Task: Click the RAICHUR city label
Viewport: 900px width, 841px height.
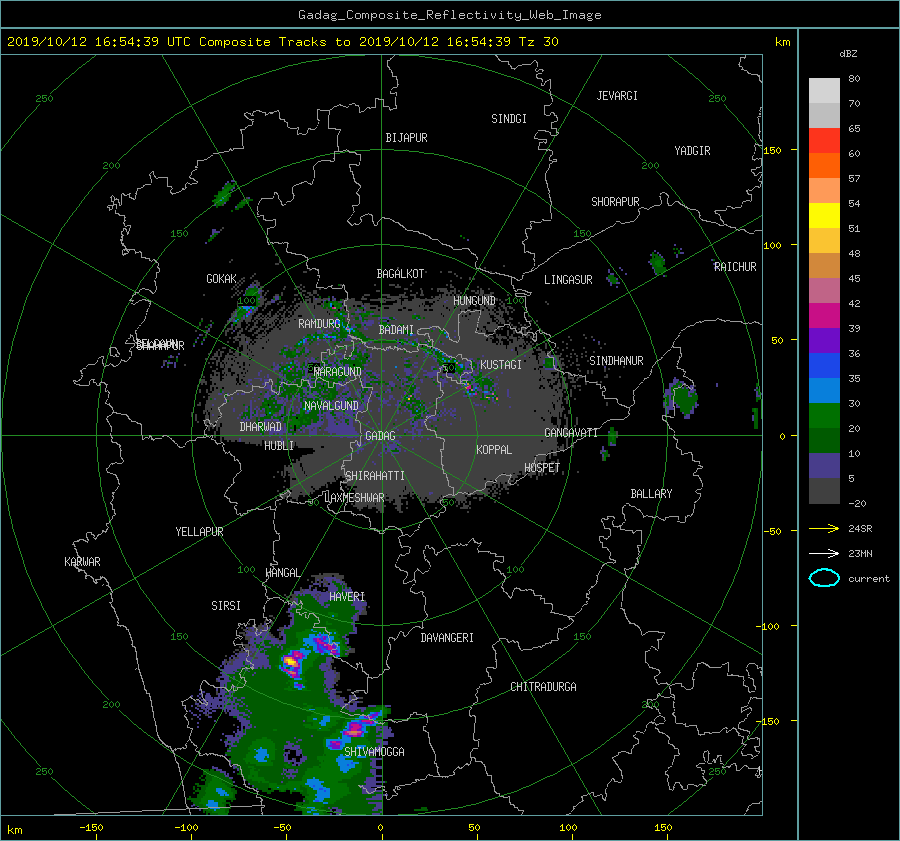Action: pyautogui.click(x=735, y=267)
